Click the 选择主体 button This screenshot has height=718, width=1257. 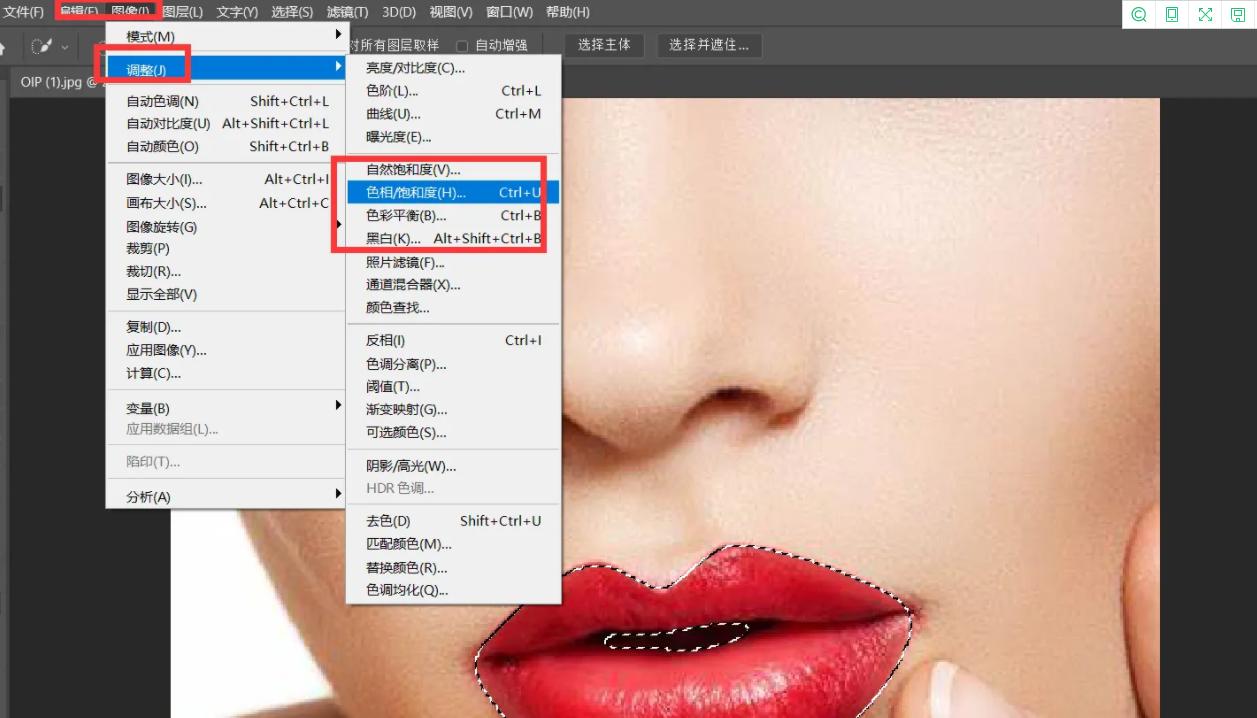click(603, 45)
